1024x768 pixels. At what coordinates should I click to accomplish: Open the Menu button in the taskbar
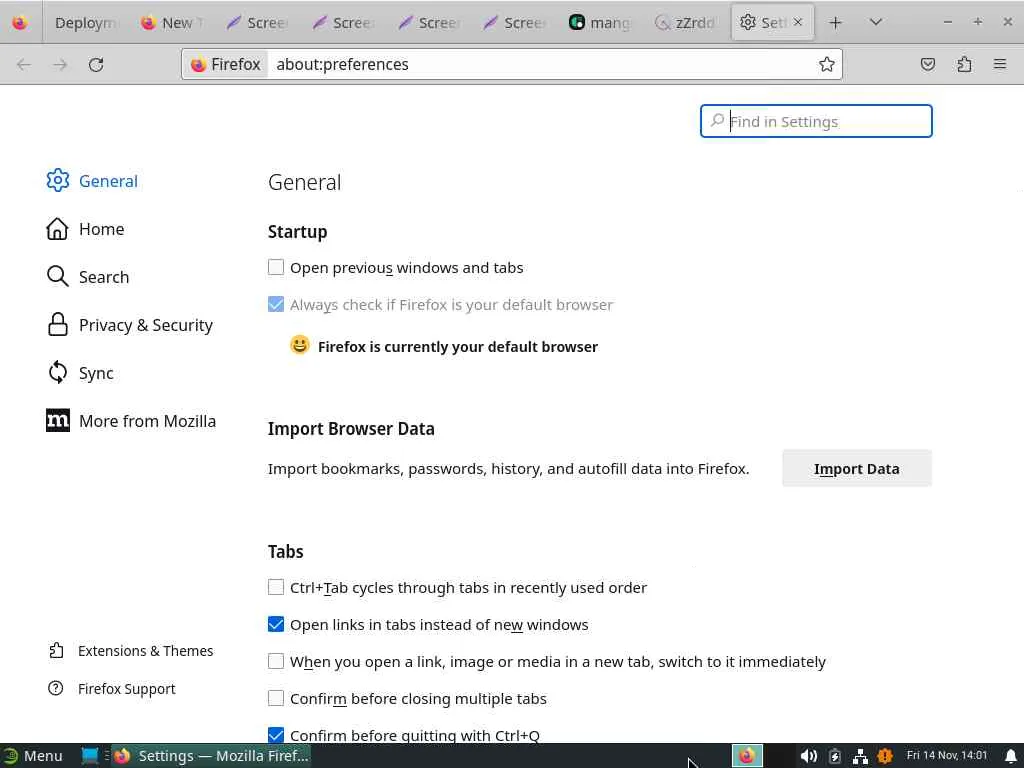tap(33, 756)
